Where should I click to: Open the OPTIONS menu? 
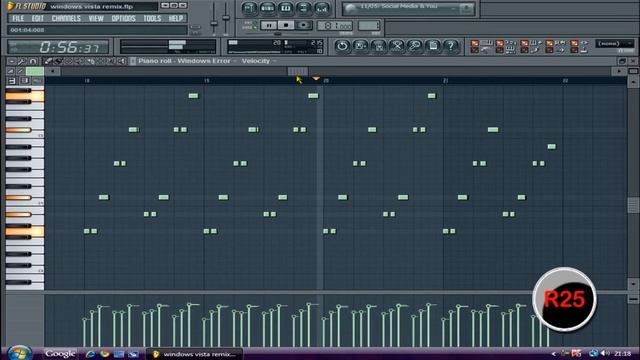123,18
